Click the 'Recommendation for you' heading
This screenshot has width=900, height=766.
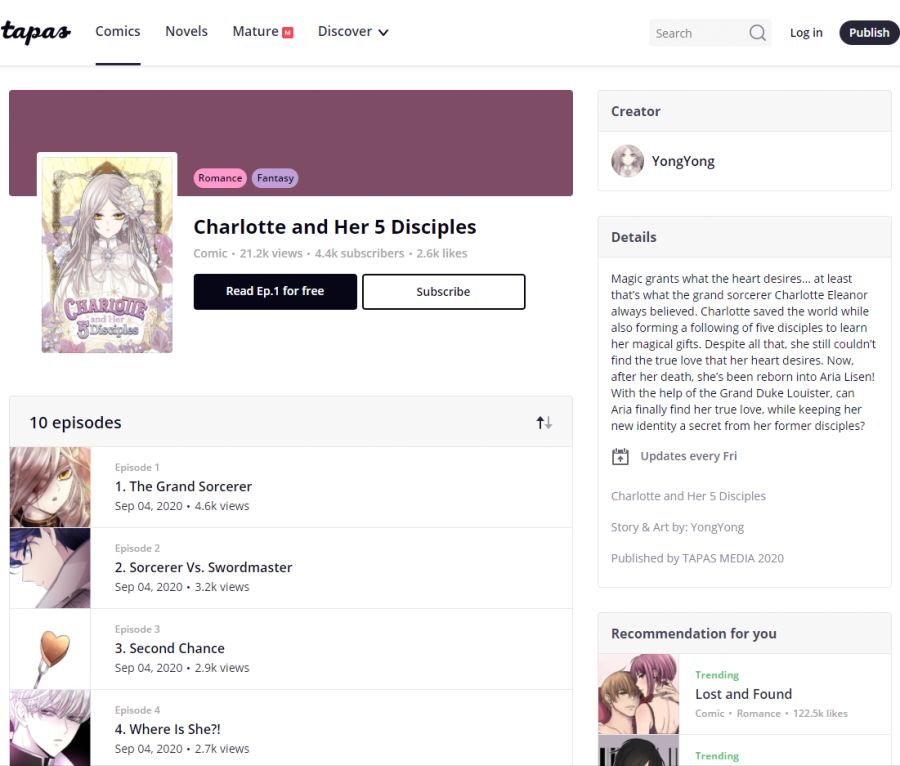693,634
